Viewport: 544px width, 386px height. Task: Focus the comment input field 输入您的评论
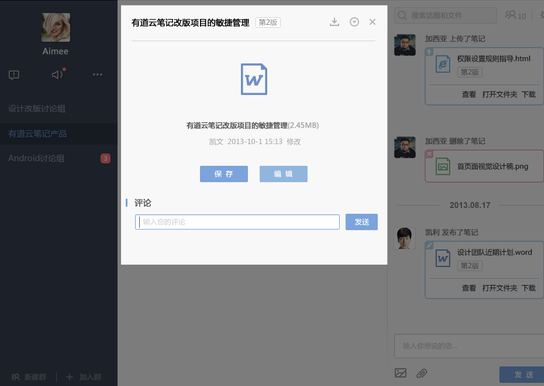click(x=237, y=222)
